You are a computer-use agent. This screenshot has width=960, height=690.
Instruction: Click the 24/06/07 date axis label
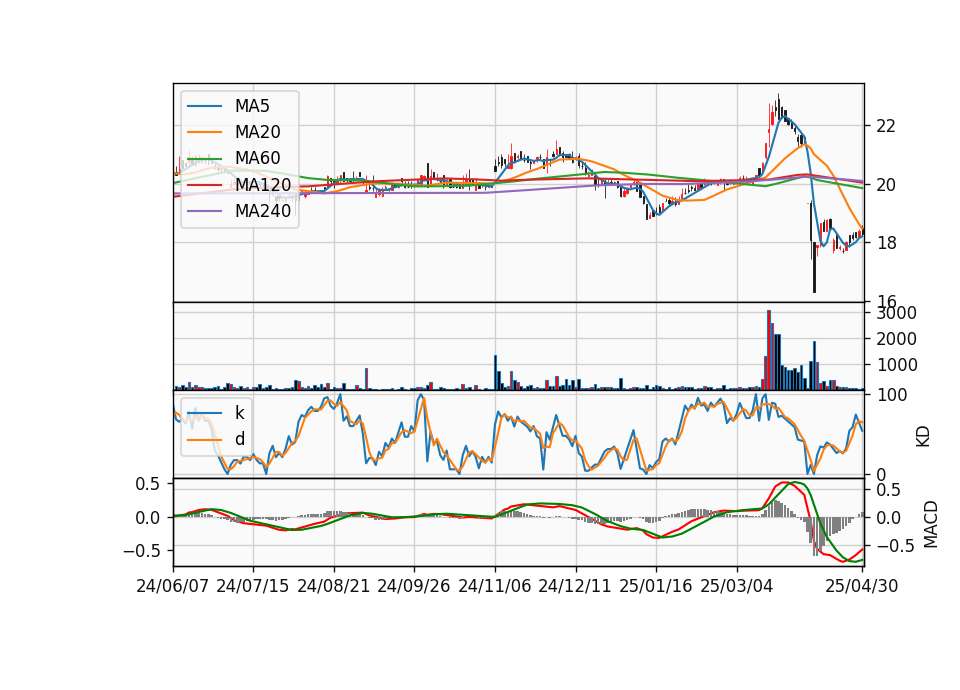click(x=173, y=586)
